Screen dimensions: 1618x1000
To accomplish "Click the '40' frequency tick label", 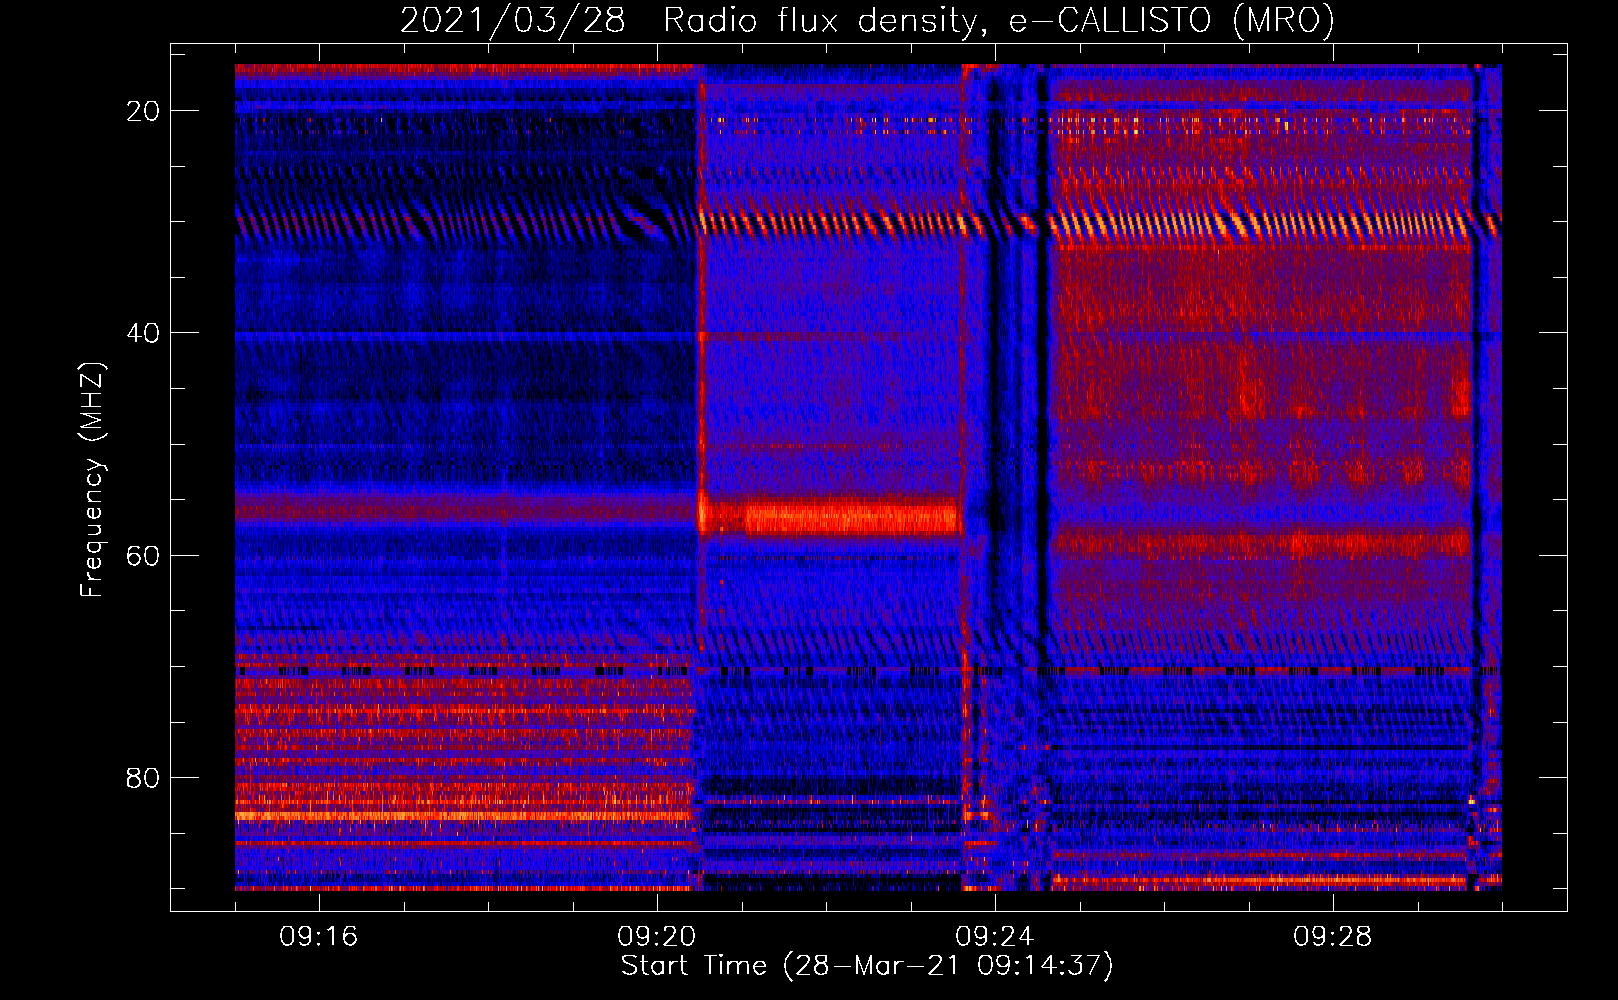I will (143, 333).
